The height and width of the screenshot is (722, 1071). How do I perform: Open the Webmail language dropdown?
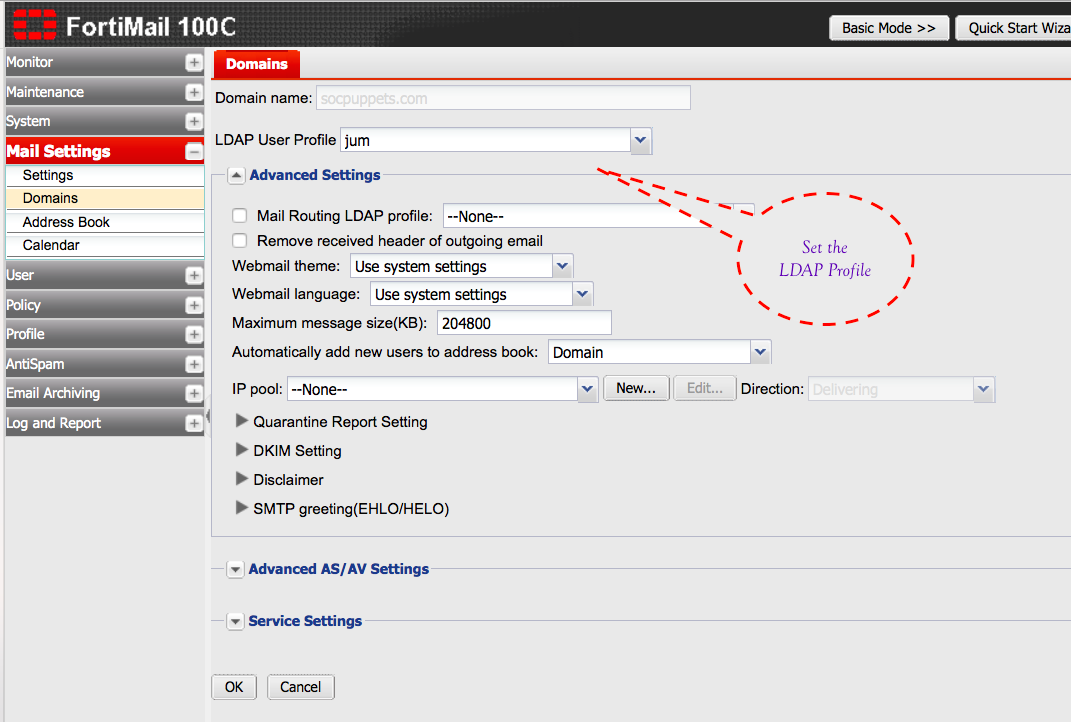click(x=582, y=294)
